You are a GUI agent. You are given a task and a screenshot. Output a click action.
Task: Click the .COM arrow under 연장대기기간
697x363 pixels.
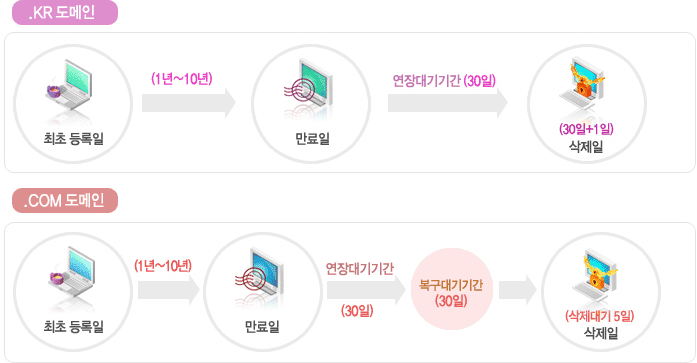(366, 290)
